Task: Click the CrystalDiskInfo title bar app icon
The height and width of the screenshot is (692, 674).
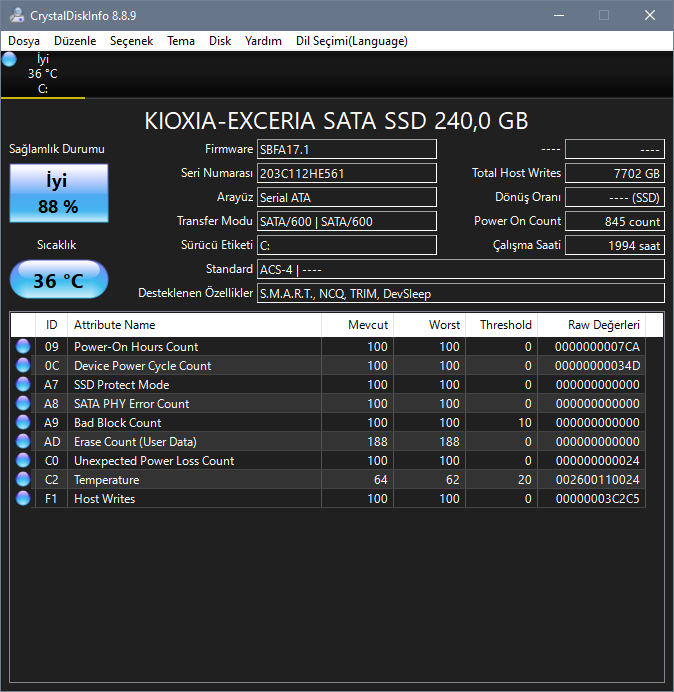Action: coord(17,15)
